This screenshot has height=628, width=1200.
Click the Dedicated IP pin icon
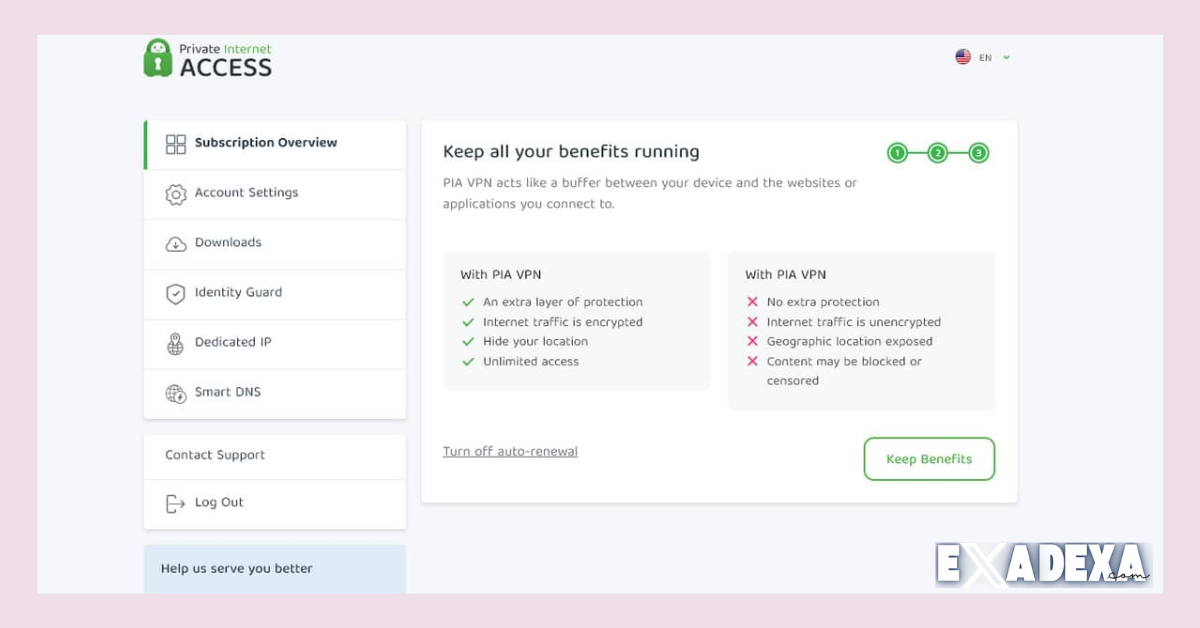point(176,344)
